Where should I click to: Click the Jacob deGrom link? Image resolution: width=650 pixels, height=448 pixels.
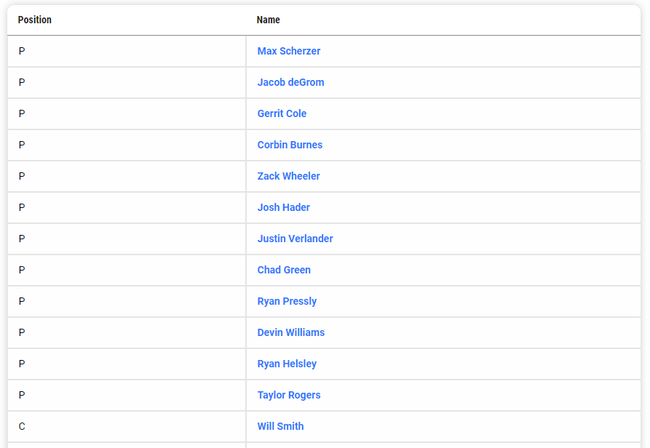point(290,82)
